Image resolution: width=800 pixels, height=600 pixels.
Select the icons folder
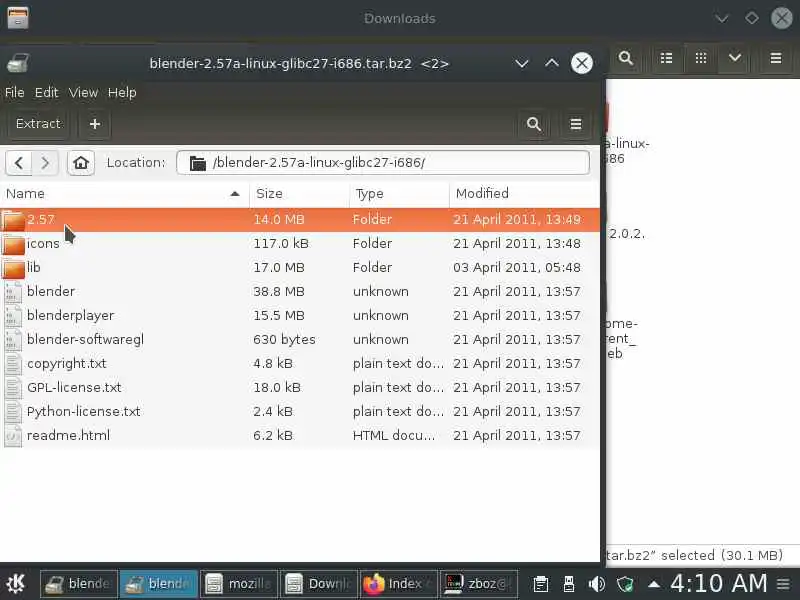click(x=300, y=243)
